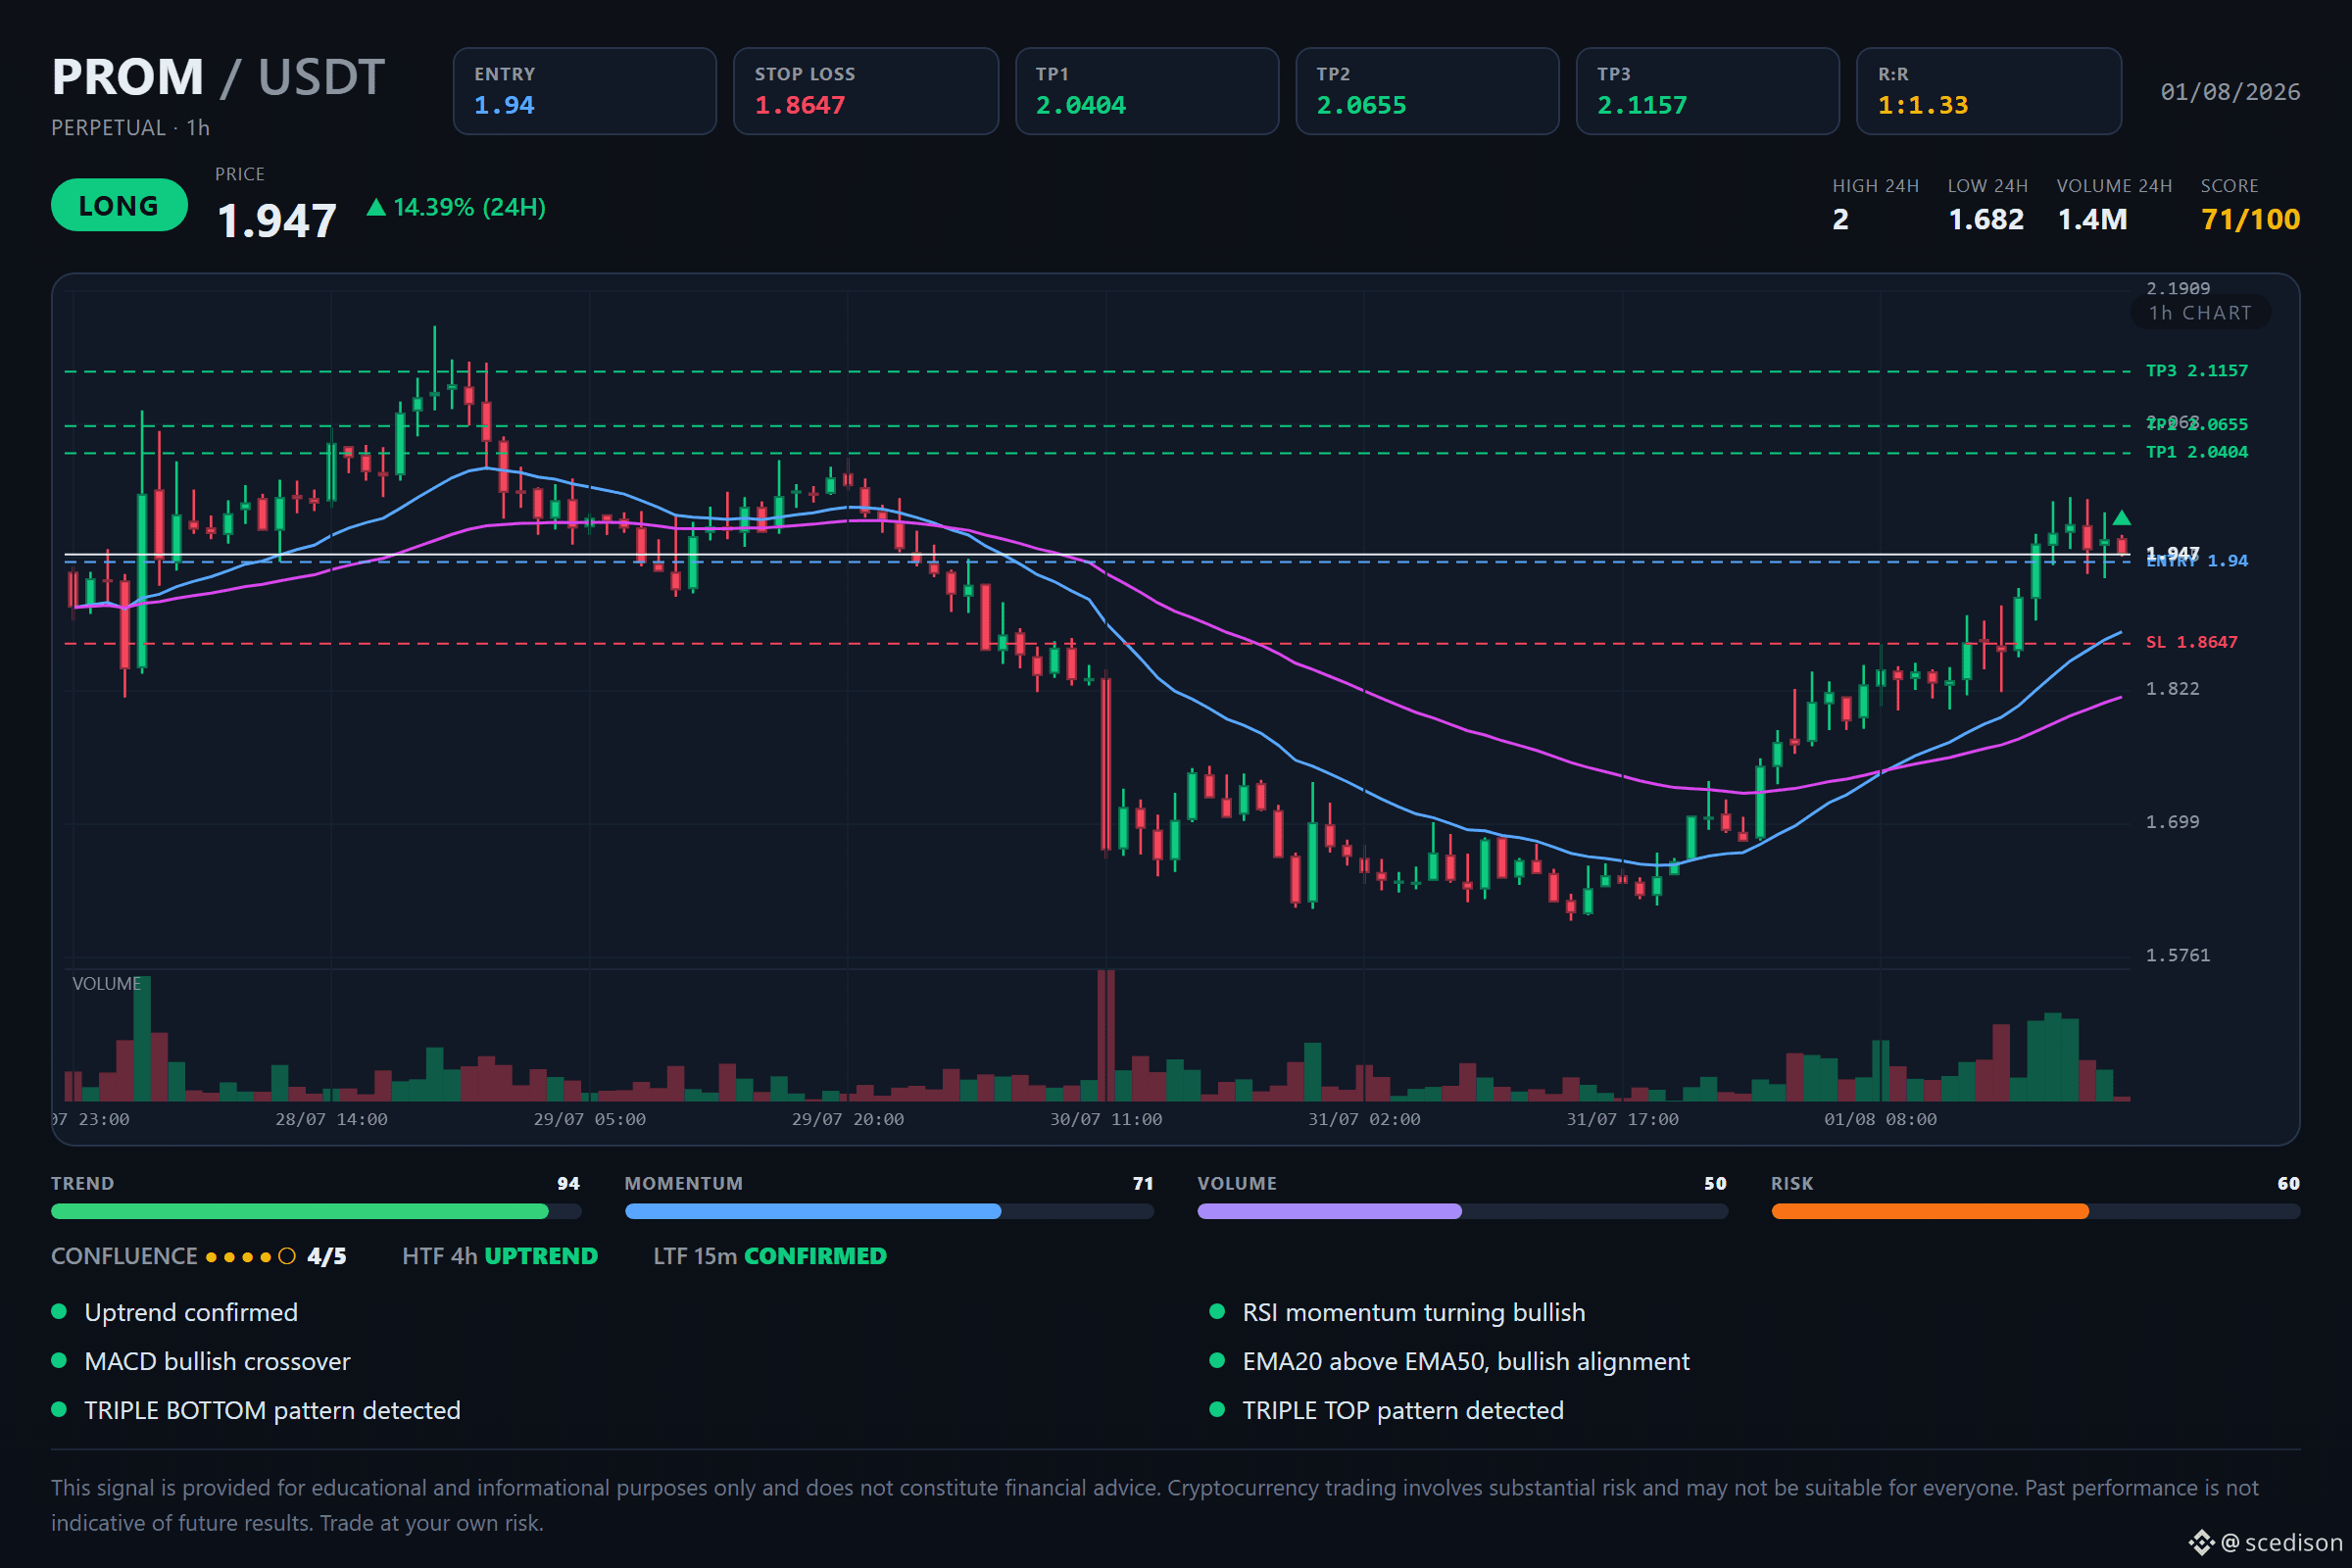Click the tall red volume spike bar

pos(1105,1035)
